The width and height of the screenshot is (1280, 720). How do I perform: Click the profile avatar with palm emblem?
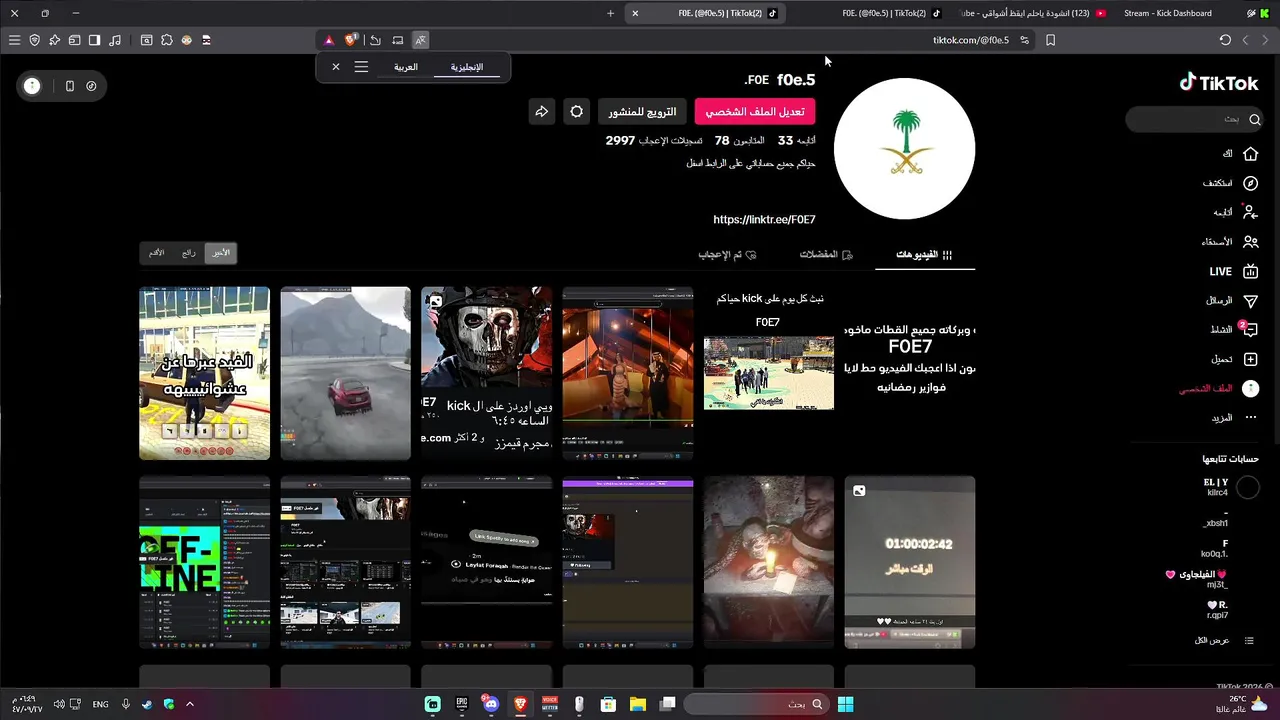[904, 148]
